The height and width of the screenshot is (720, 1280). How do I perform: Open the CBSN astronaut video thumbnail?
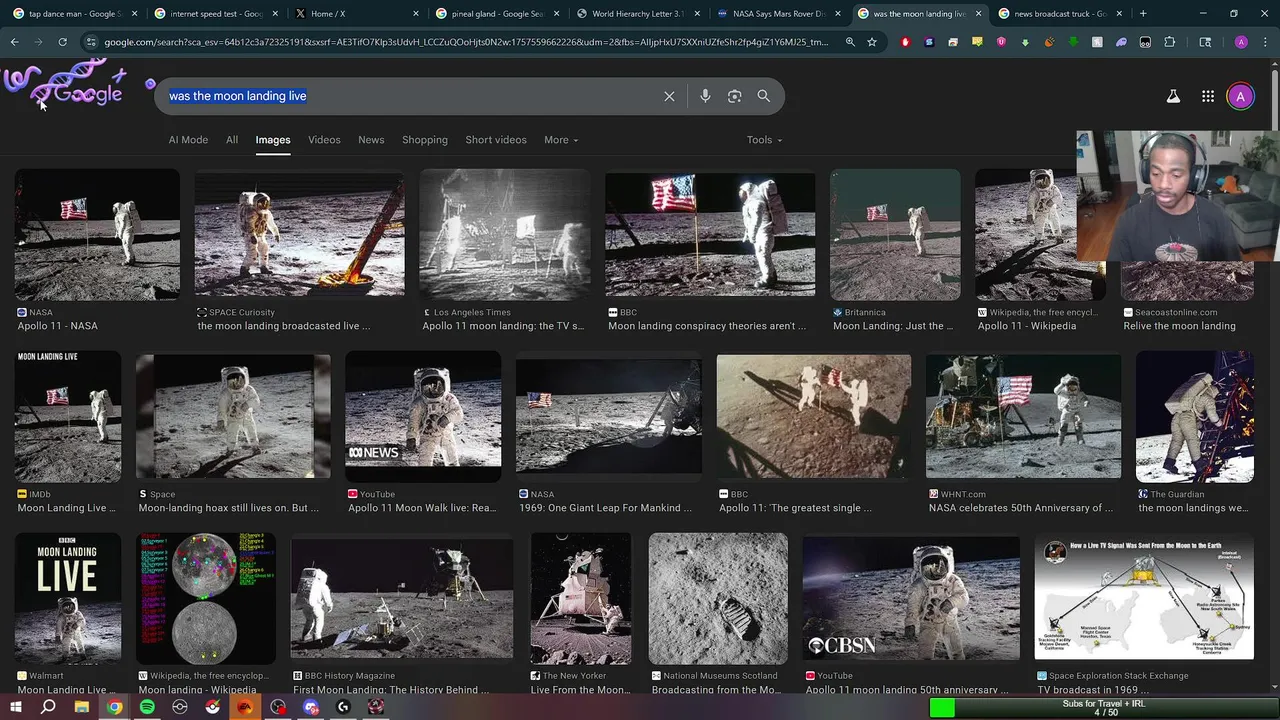(x=911, y=598)
